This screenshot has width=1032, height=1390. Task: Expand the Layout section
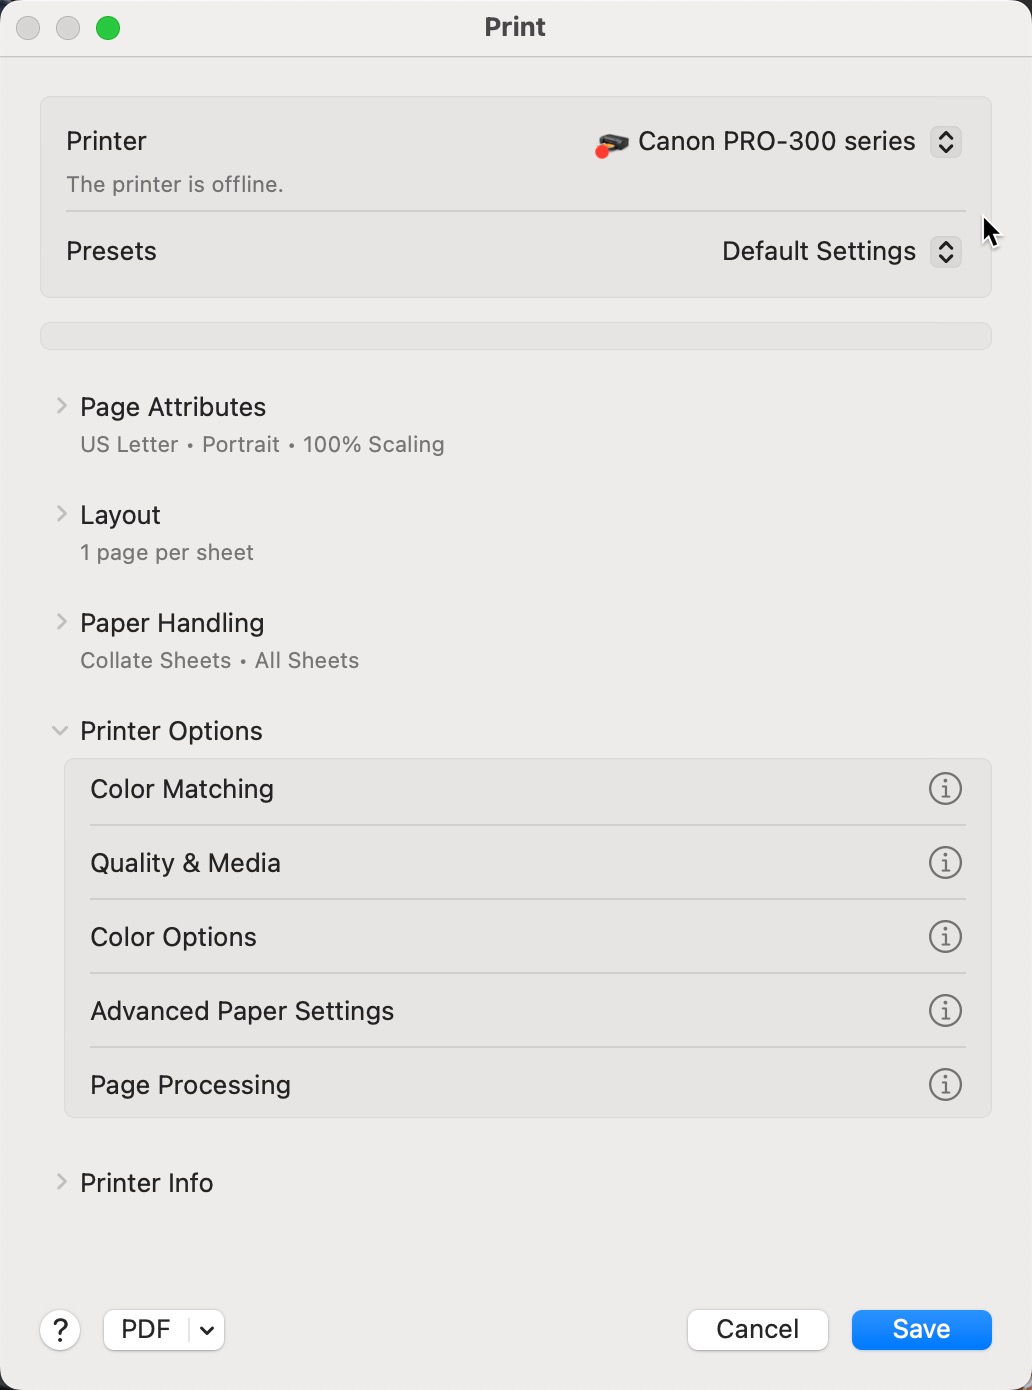[61, 514]
